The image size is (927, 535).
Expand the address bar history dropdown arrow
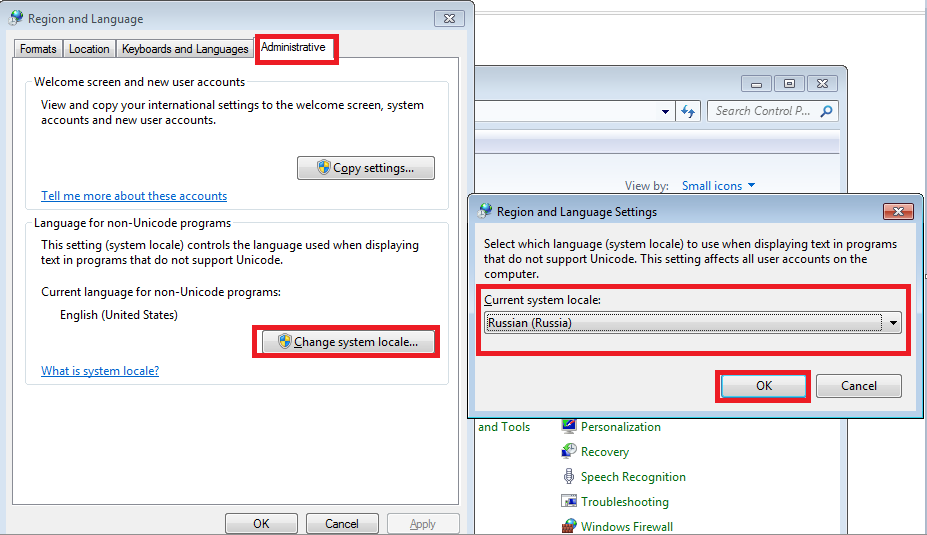point(667,111)
